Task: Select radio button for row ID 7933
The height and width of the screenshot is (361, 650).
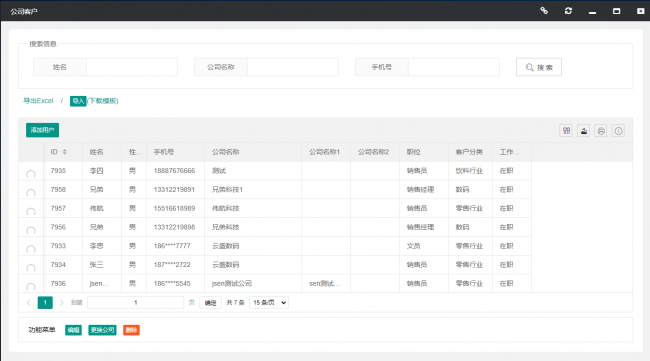Action: (x=31, y=249)
